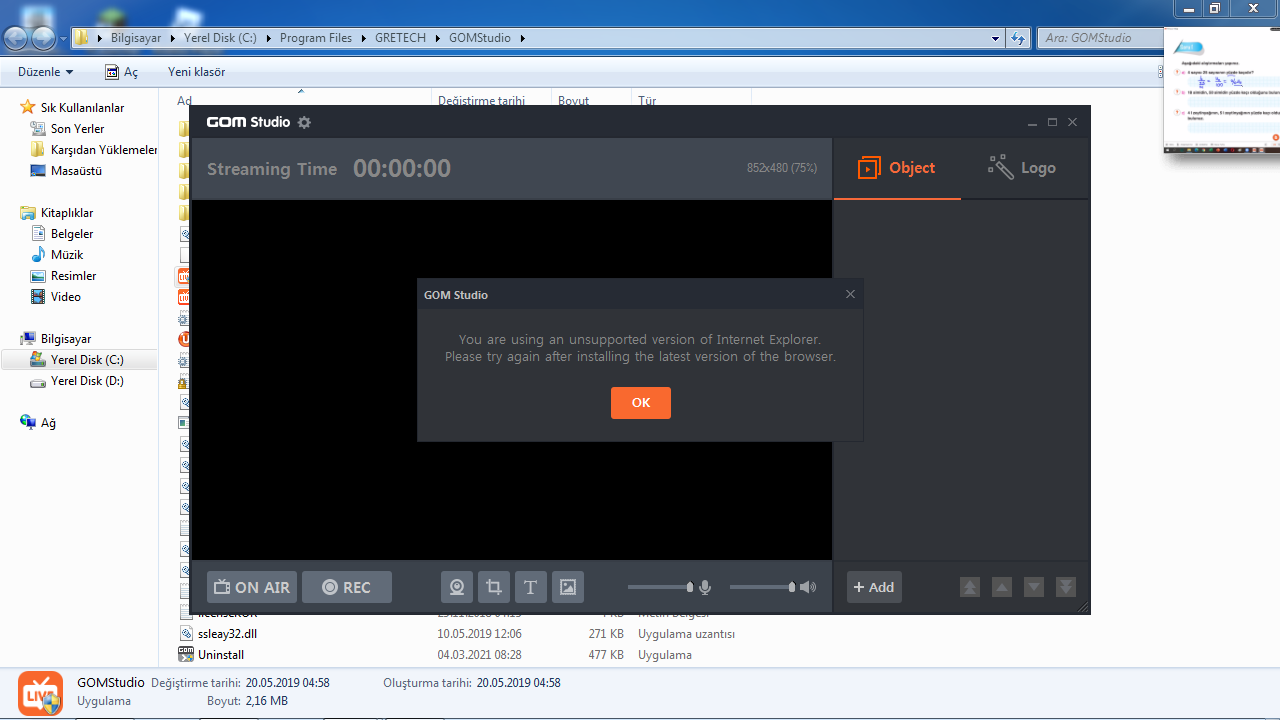Expand the address bar history dropdown
Screen dimensions: 1280x720
click(995, 38)
